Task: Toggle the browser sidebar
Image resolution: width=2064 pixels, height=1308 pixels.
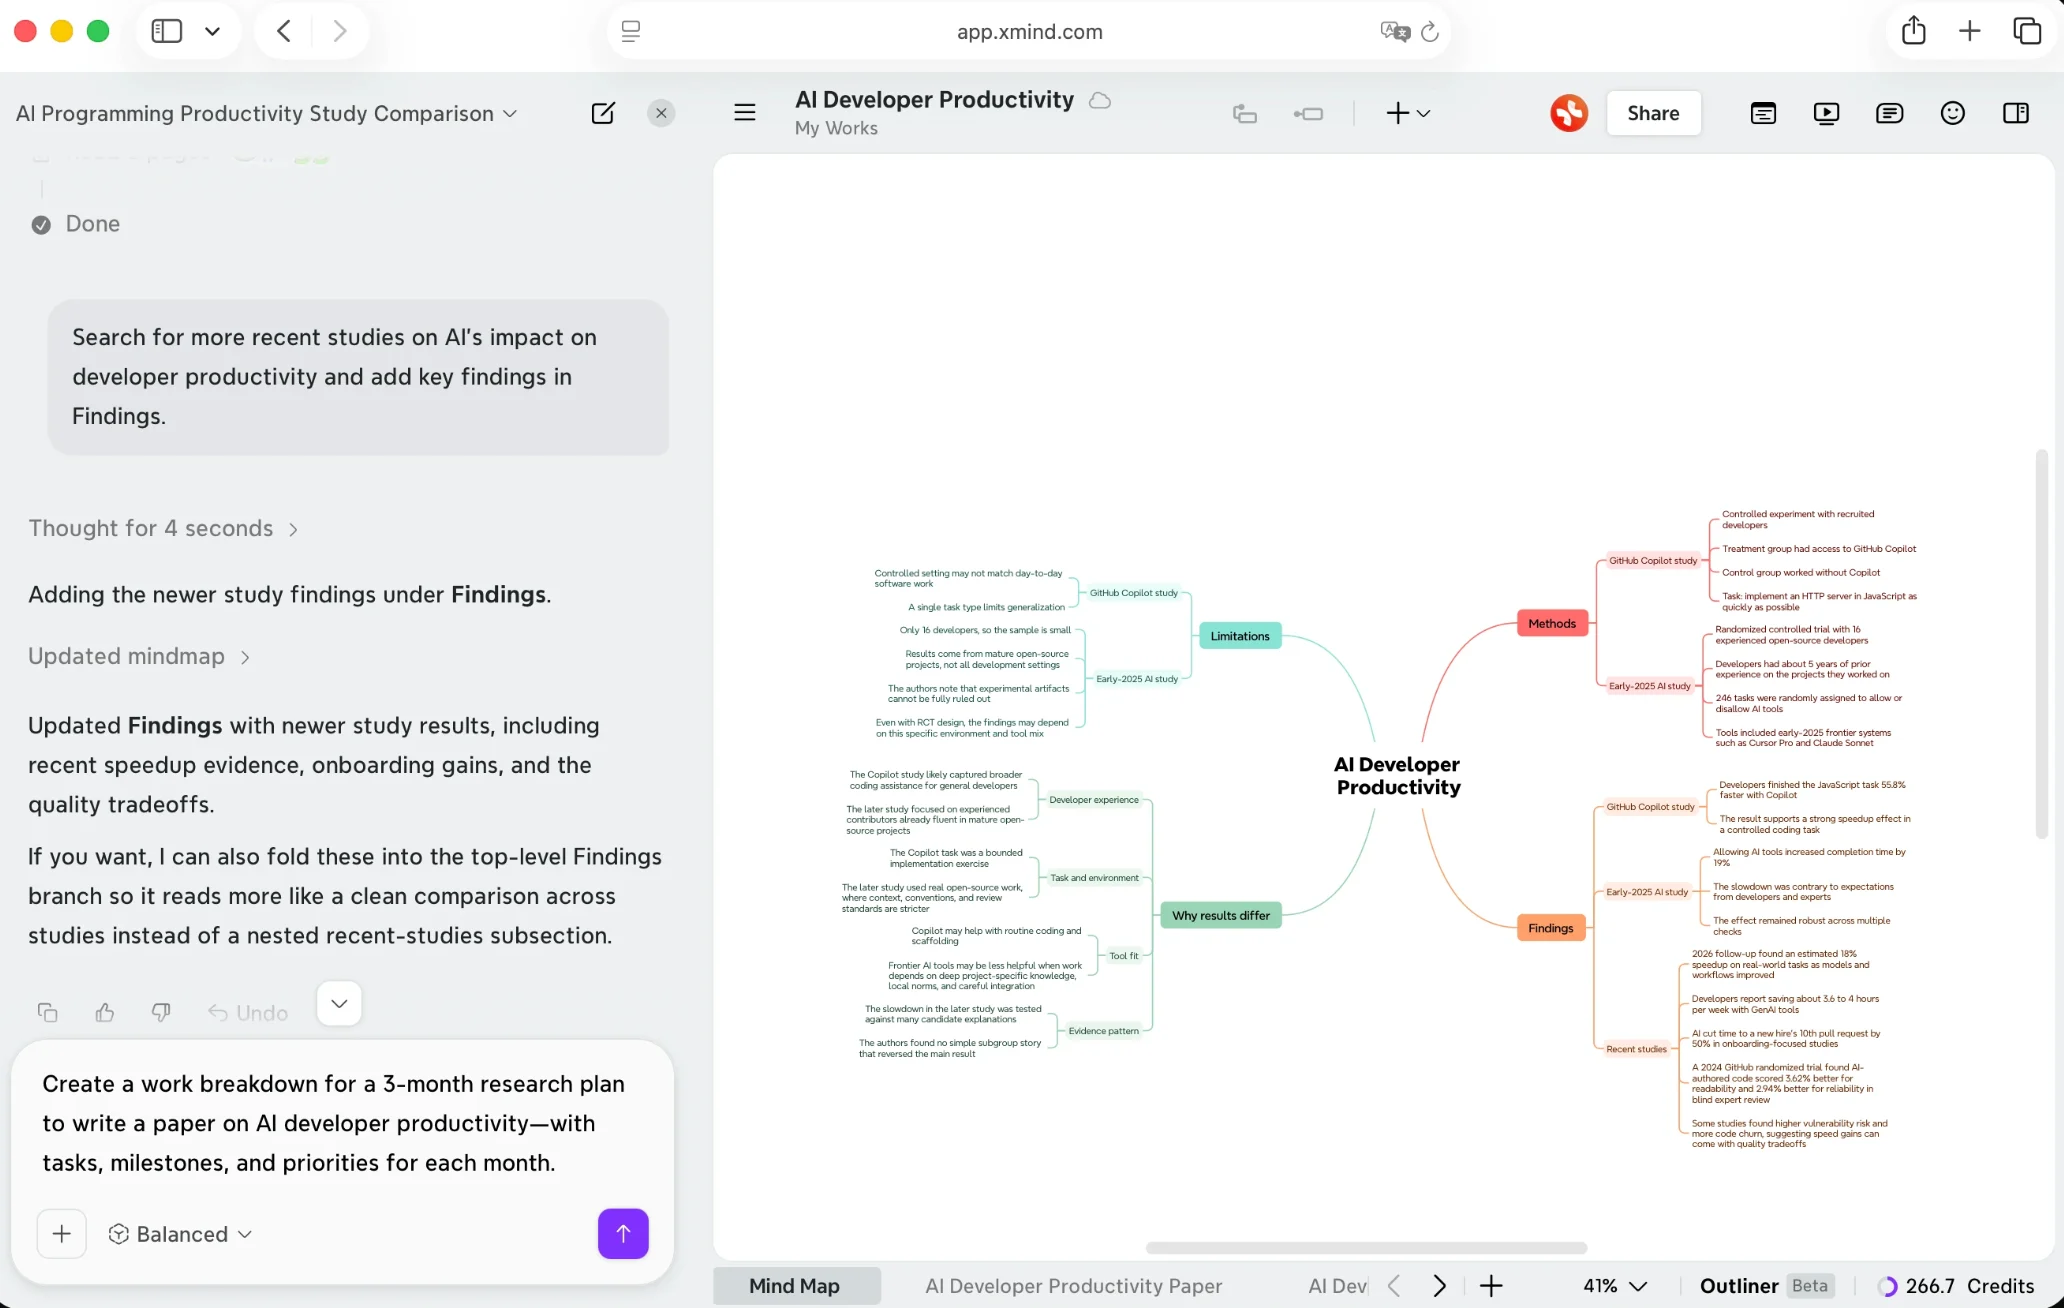Action: pyautogui.click(x=167, y=31)
